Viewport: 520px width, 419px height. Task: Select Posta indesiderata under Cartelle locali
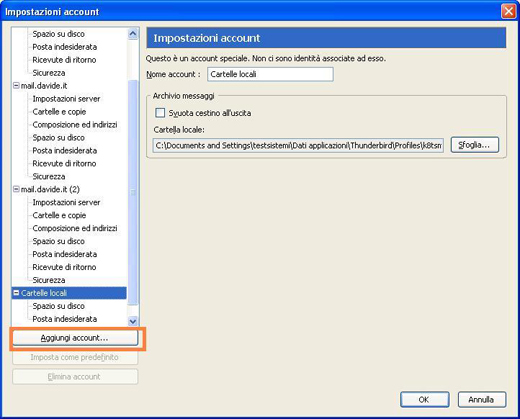click(65, 319)
